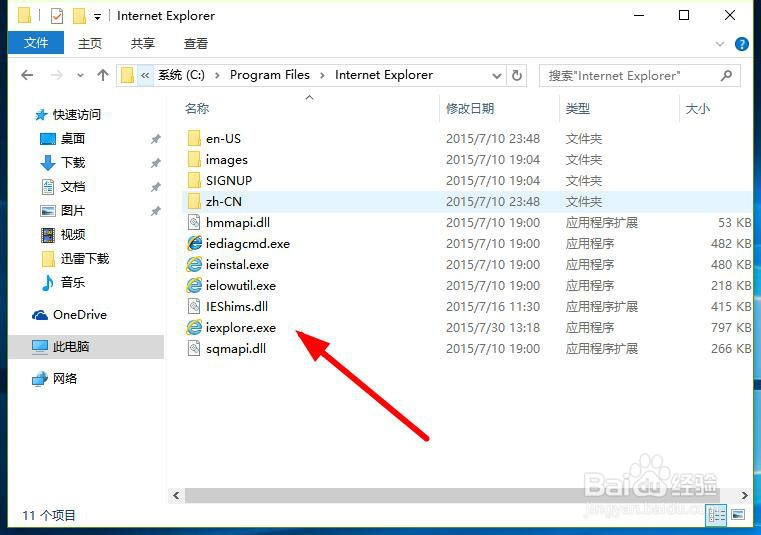This screenshot has height=535, width=761.
Task: Select OneDrive in the navigation pane
Action: point(69,315)
